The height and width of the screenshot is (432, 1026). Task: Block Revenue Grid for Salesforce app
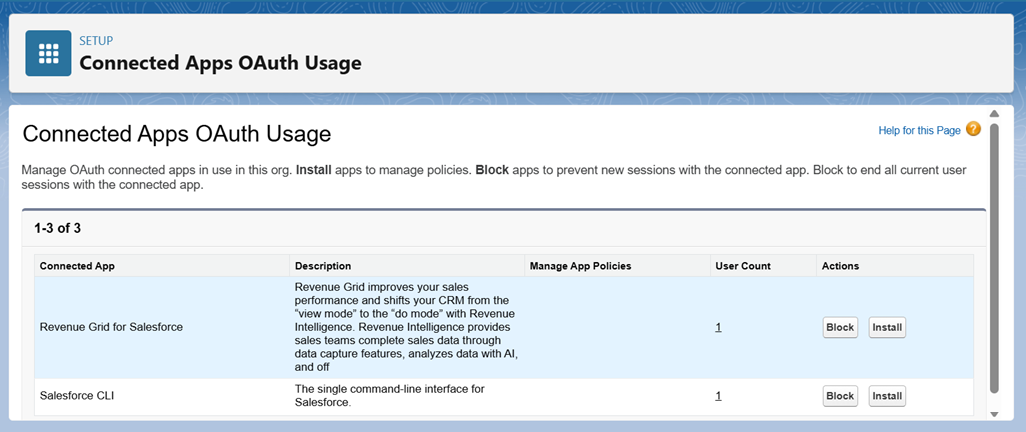(840, 327)
